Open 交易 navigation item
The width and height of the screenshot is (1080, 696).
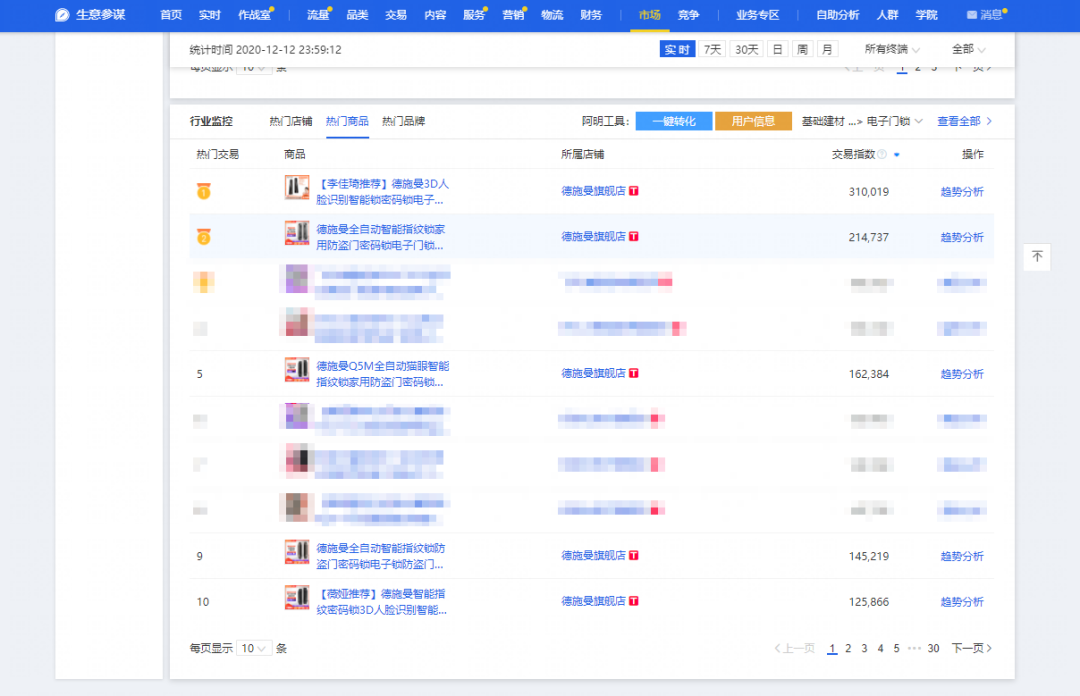[395, 15]
